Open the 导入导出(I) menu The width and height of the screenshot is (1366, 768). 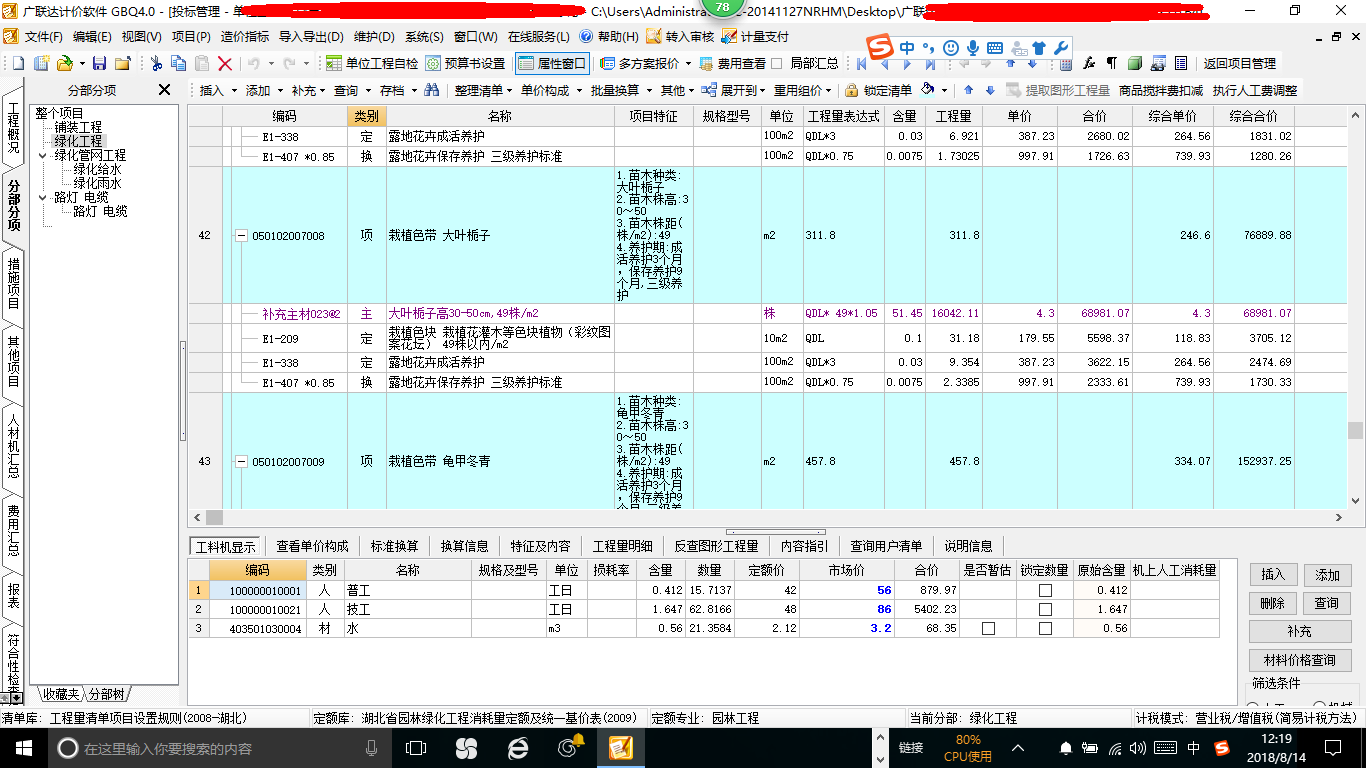(x=312, y=37)
